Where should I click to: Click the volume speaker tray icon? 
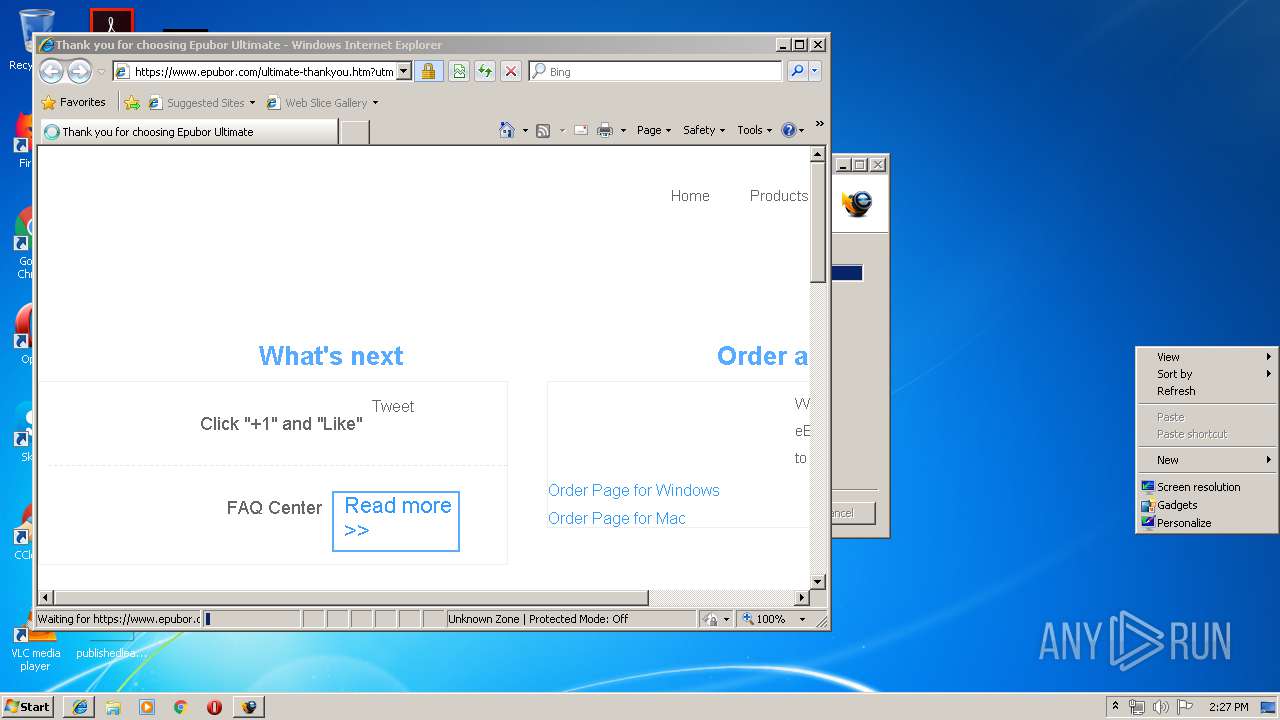tap(1160, 707)
